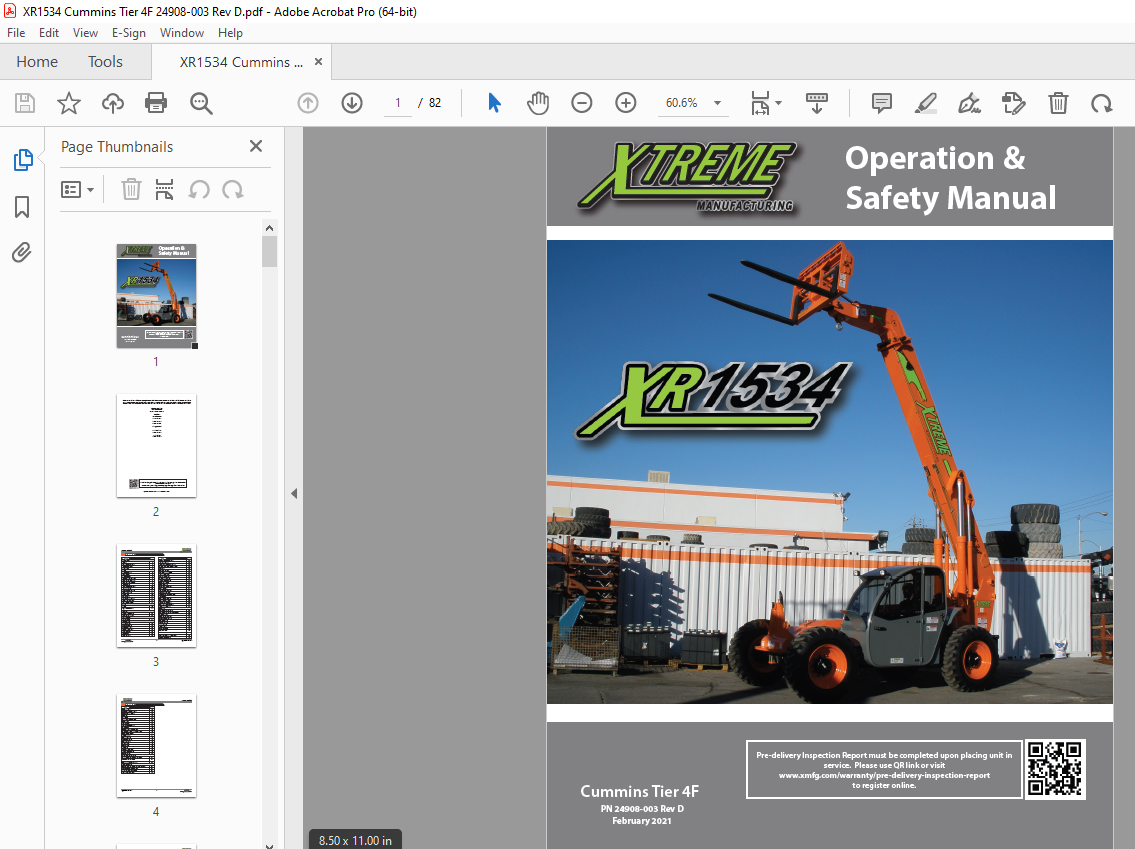Image resolution: width=1135 pixels, height=849 pixels.
Task: Open the Find text magnifier
Action: [201, 103]
